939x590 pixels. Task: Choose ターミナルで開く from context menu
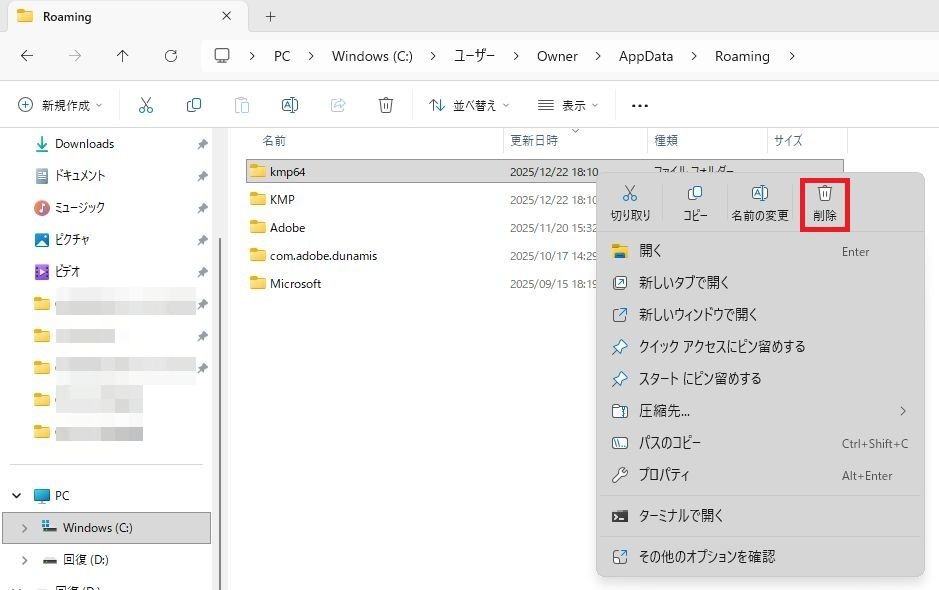681,516
